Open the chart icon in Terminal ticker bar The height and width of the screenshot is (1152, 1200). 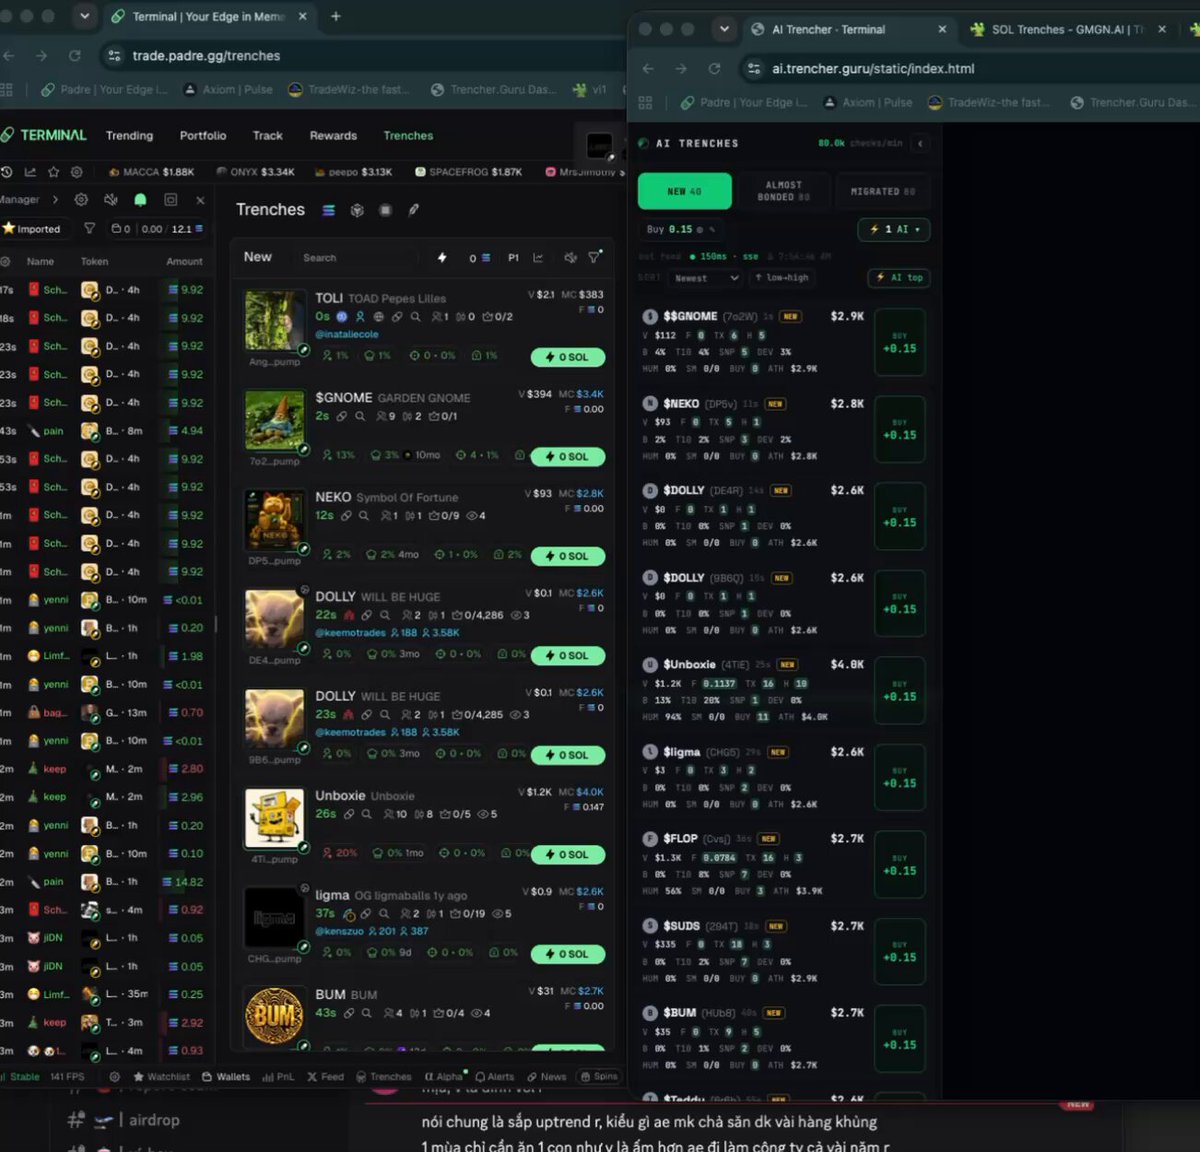[30, 172]
